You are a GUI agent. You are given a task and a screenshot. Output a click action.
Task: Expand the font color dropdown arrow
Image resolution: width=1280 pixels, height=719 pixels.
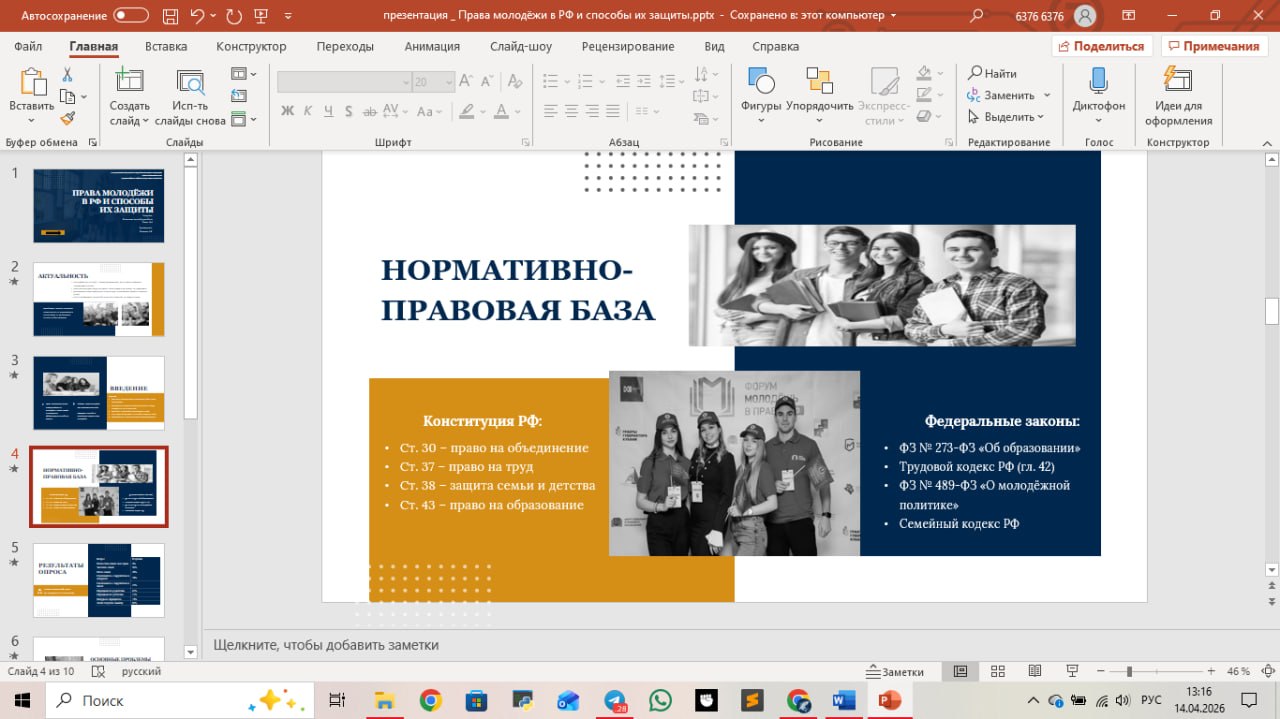tap(517, 111)
